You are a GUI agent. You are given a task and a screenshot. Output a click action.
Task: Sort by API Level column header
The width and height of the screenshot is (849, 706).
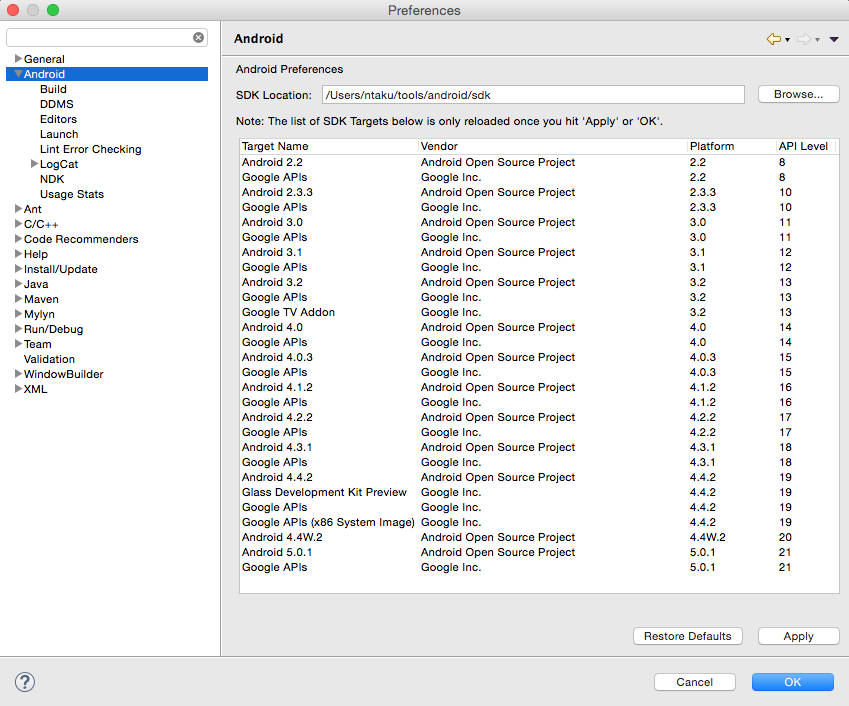click(806, 146)
